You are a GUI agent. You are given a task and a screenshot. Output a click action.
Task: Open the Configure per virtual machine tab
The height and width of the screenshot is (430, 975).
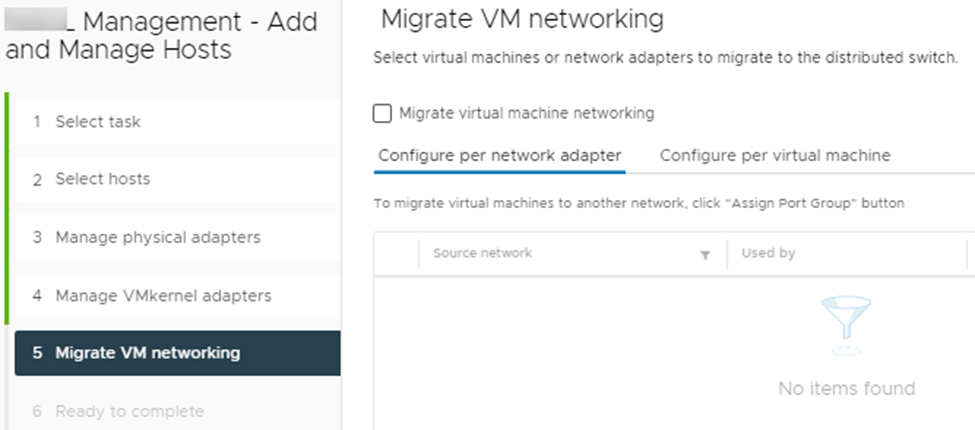point(775,156)
